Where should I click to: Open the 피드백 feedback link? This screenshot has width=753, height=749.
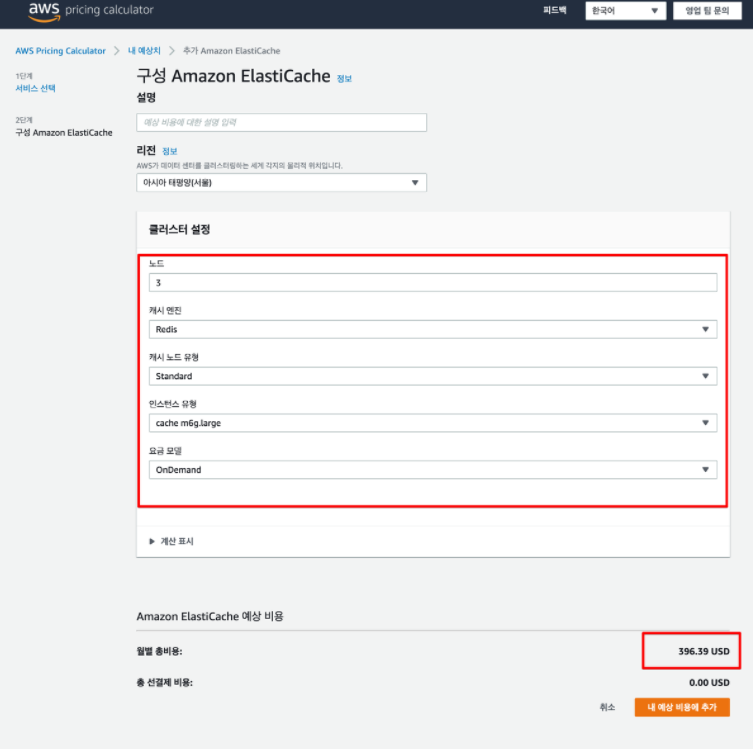point(555,10)
